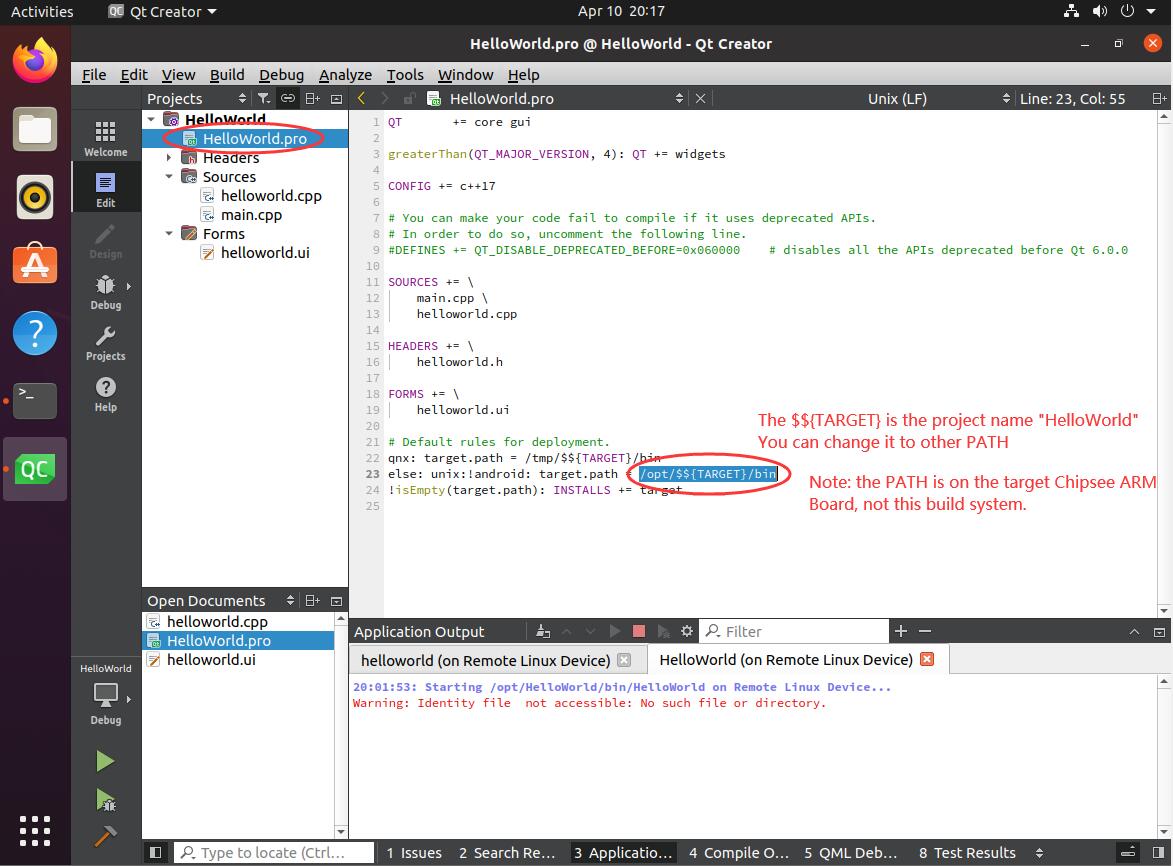Screen dimensions: 1173x866
Task: Click the code editor vertical scrollbar
Action: tap(1164, 363)
